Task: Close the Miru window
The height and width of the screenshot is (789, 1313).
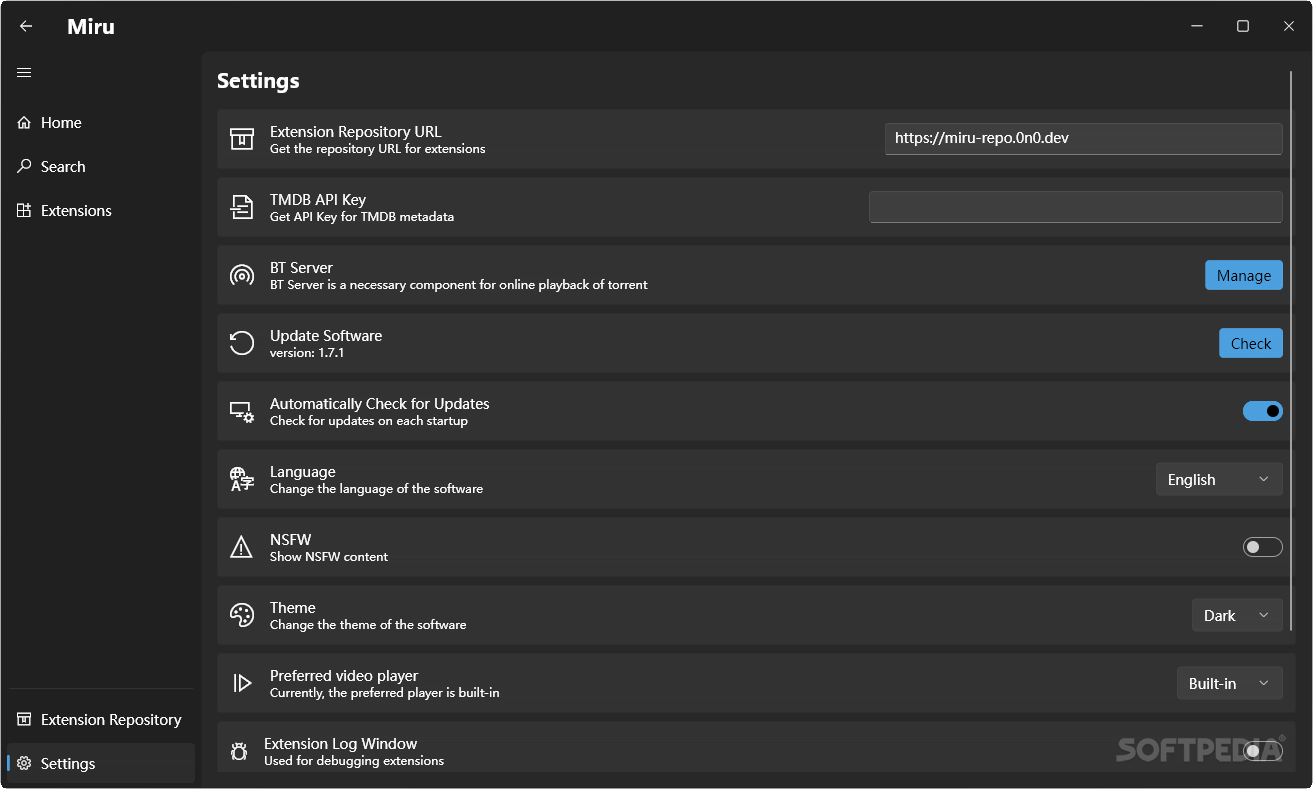Action: (1289, 26)
